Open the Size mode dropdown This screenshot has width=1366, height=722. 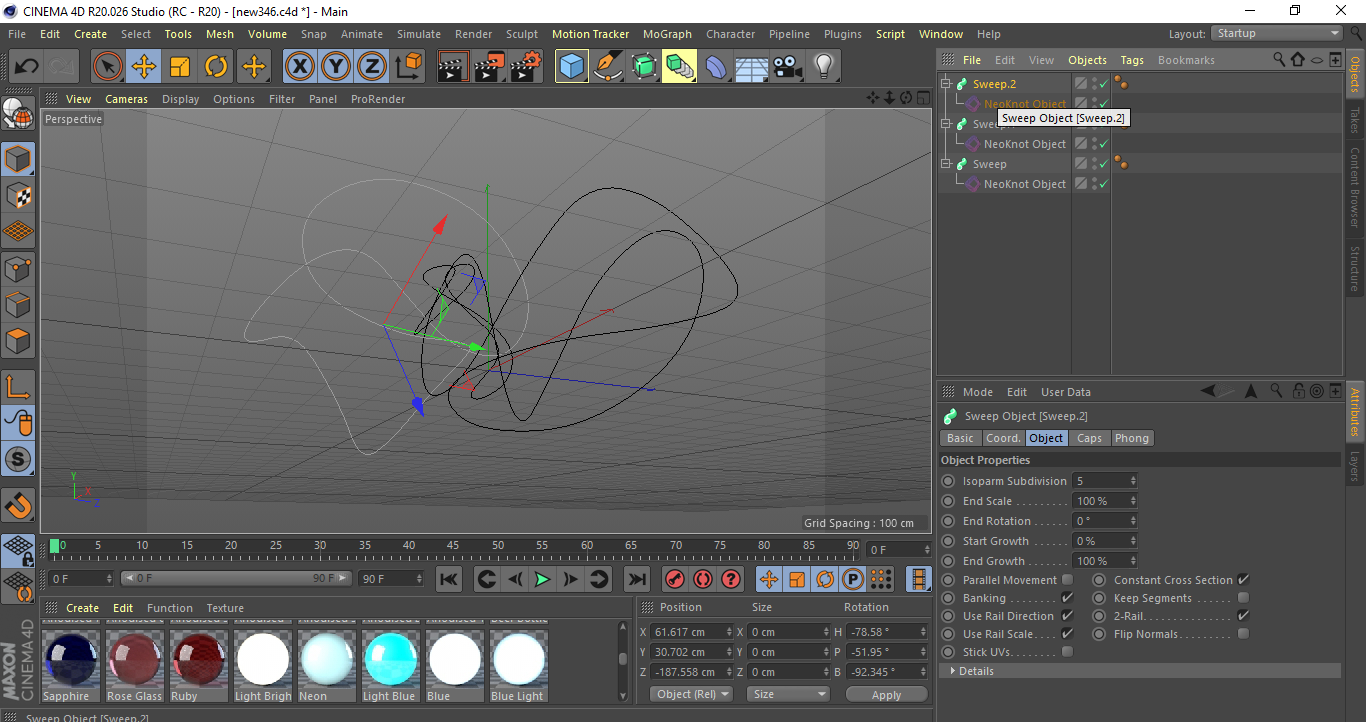coord(789,694)
